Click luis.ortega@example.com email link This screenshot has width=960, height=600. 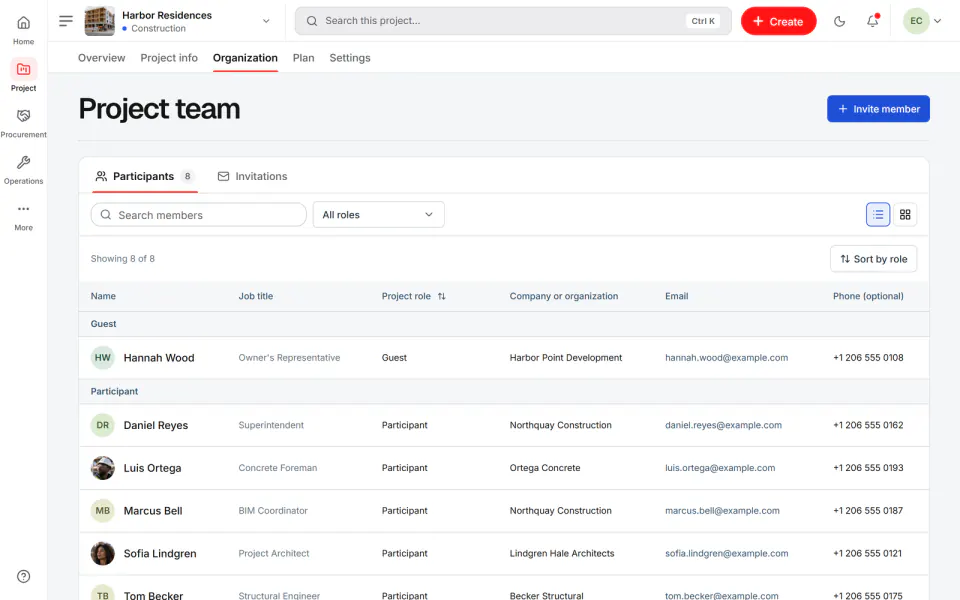(x=720, y=468)
